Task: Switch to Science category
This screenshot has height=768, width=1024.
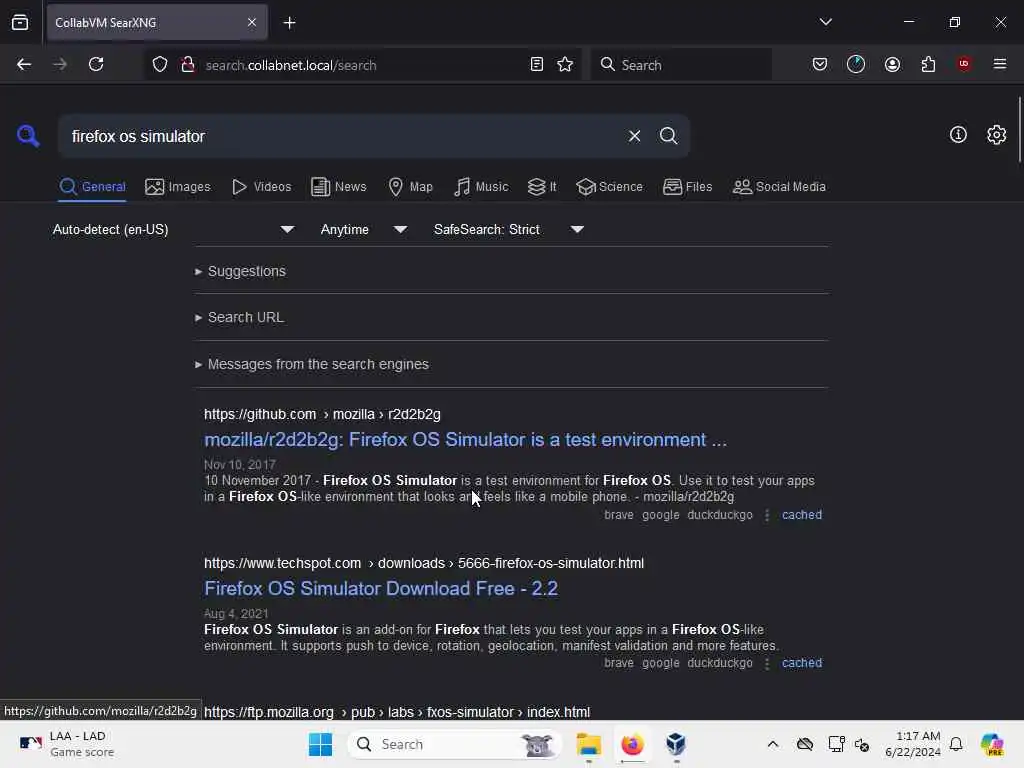Action: coord(609,187)
